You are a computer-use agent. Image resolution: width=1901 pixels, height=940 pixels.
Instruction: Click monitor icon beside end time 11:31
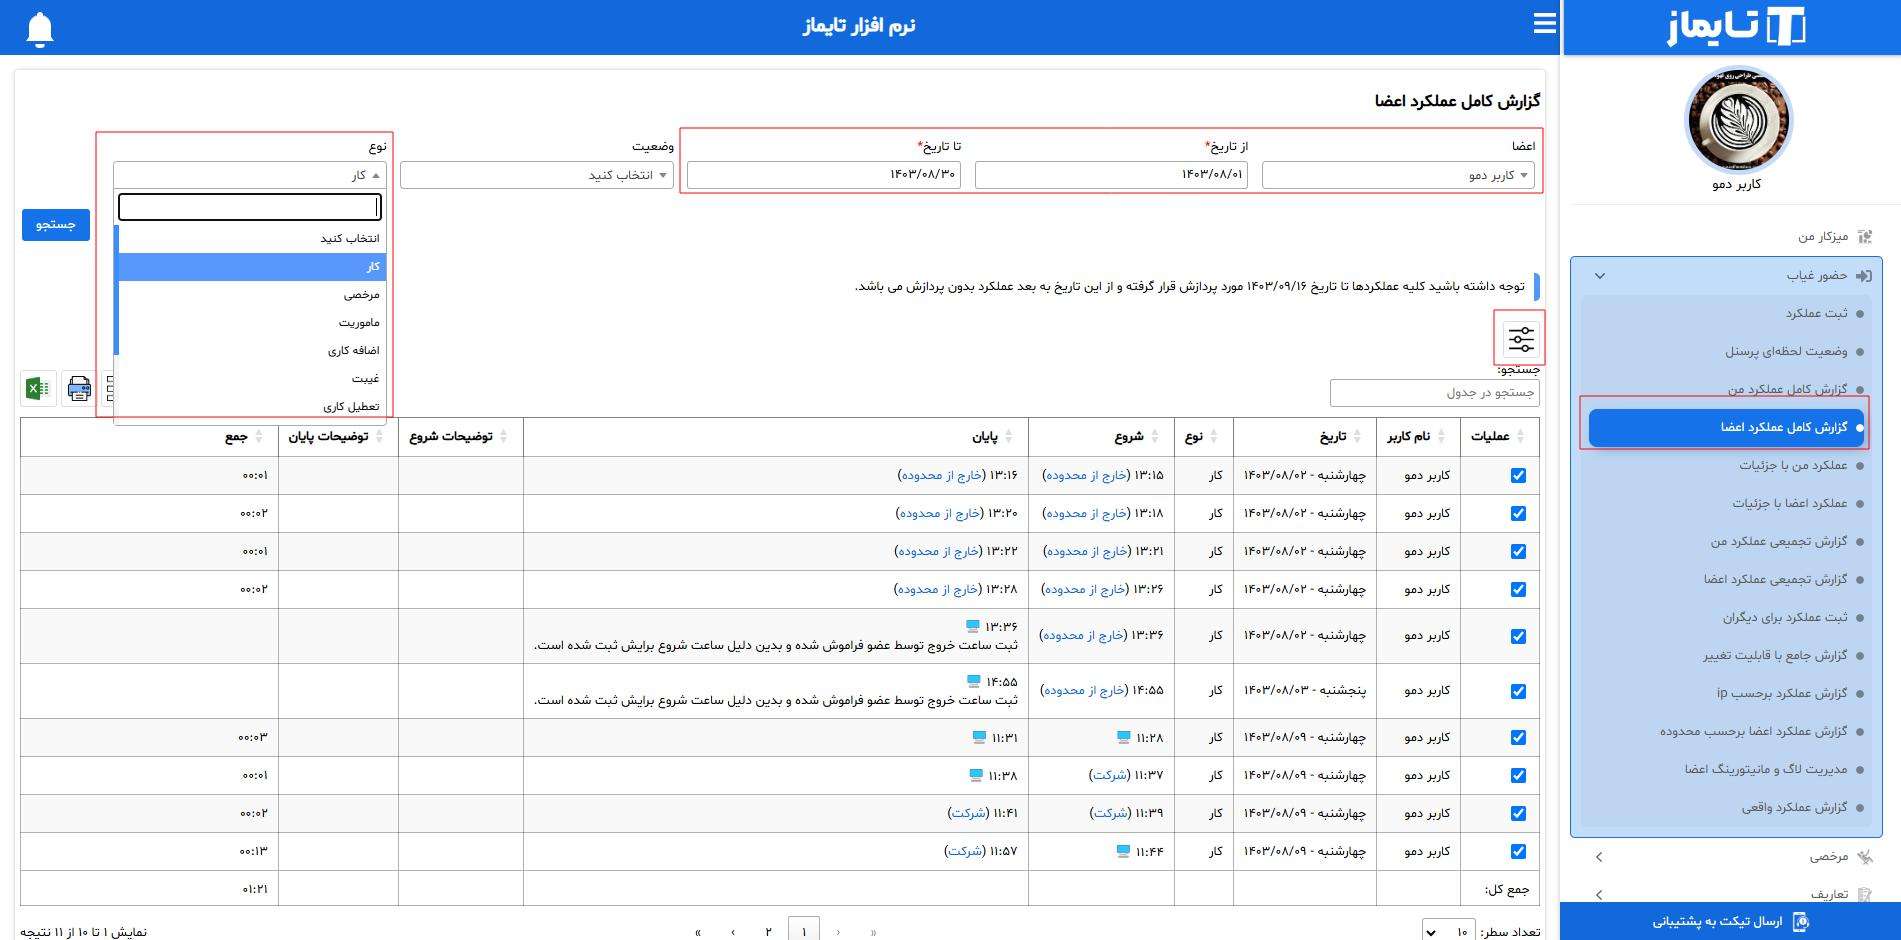click(979, 737)
